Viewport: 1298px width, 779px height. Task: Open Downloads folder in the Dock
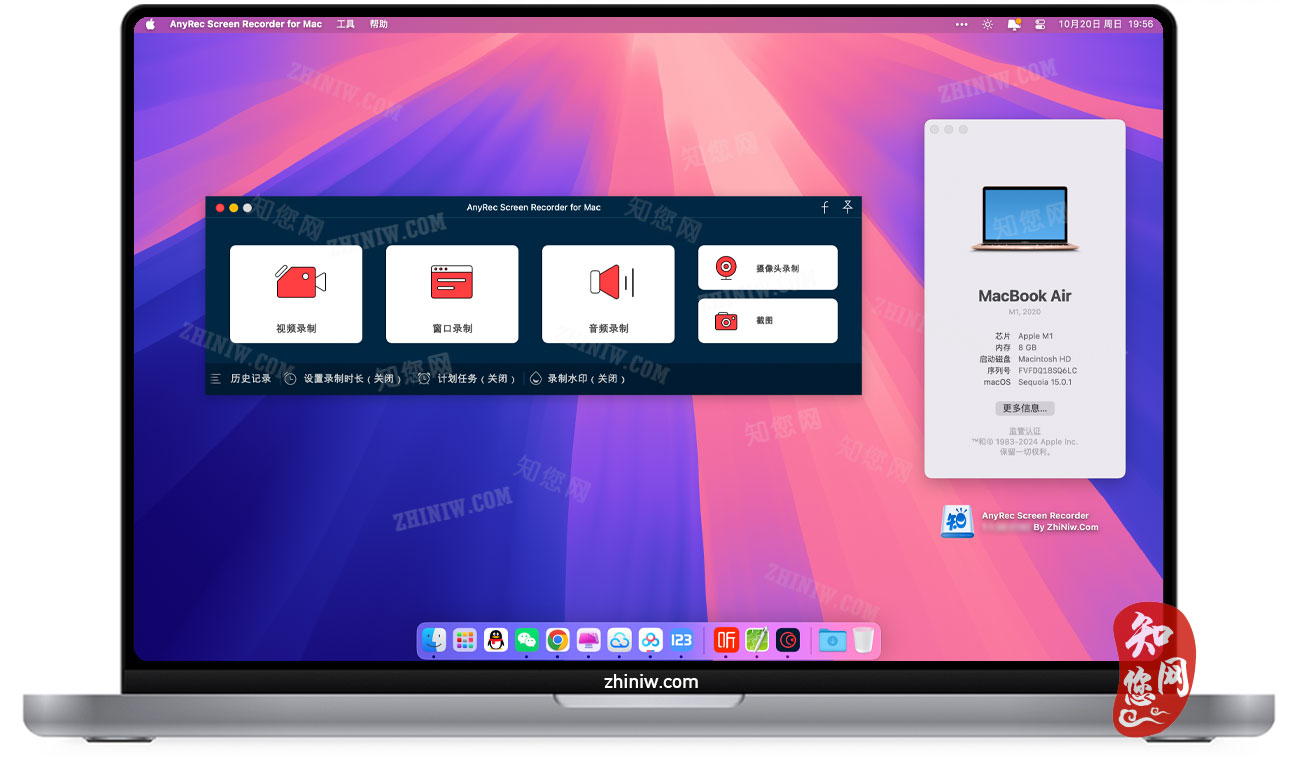tap(832, 640)
